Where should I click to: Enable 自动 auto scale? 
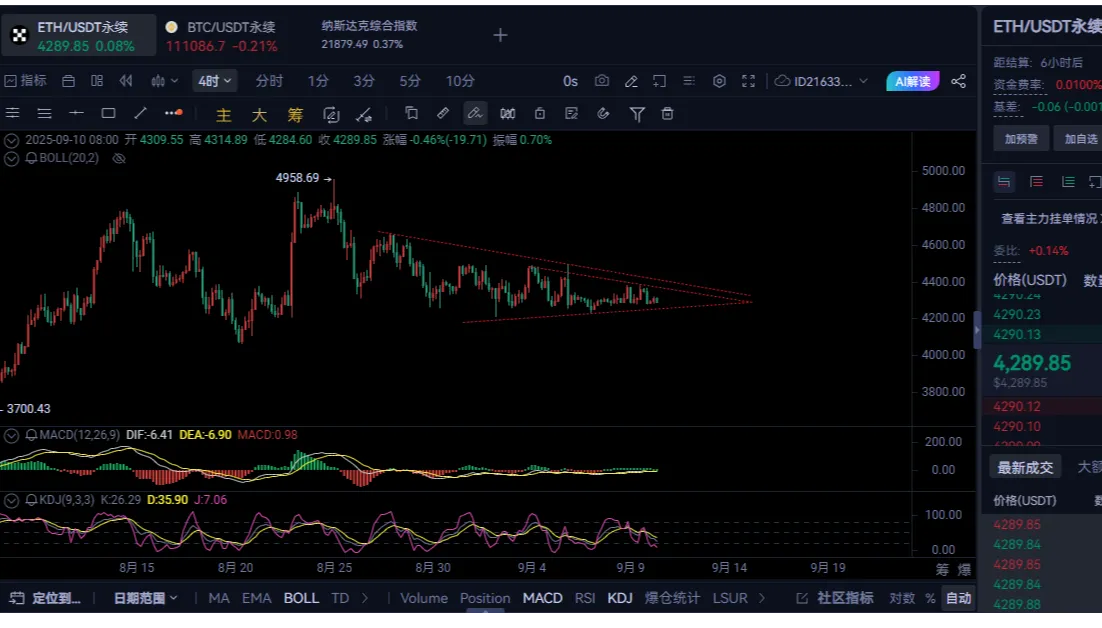958,598
